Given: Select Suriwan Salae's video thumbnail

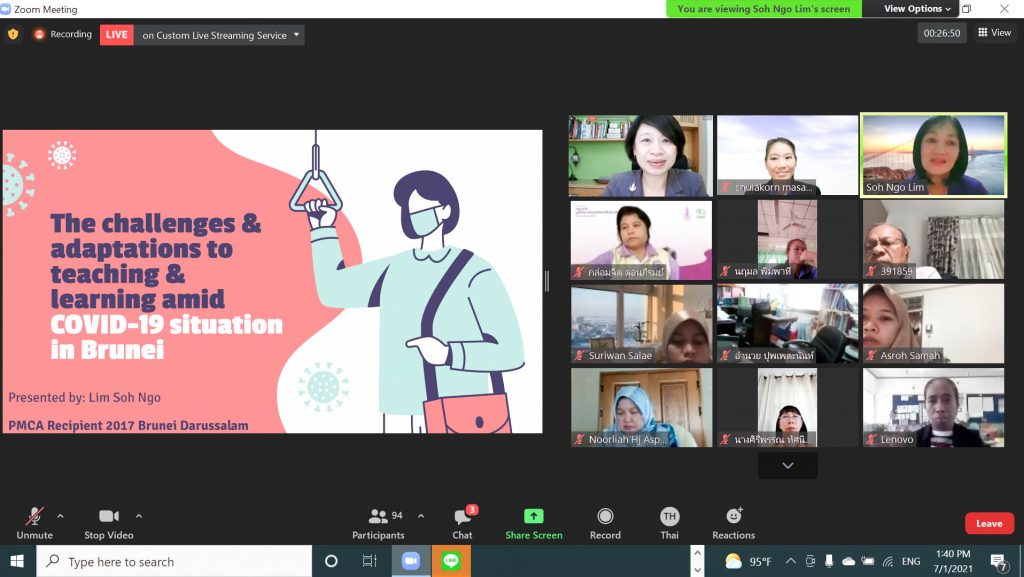Looking at the screenshot, I should (641, 324).
